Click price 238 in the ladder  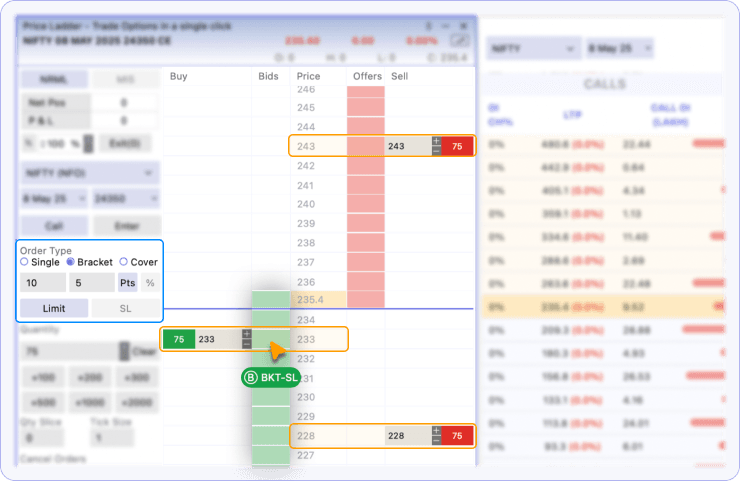click(x=306, y=243)
